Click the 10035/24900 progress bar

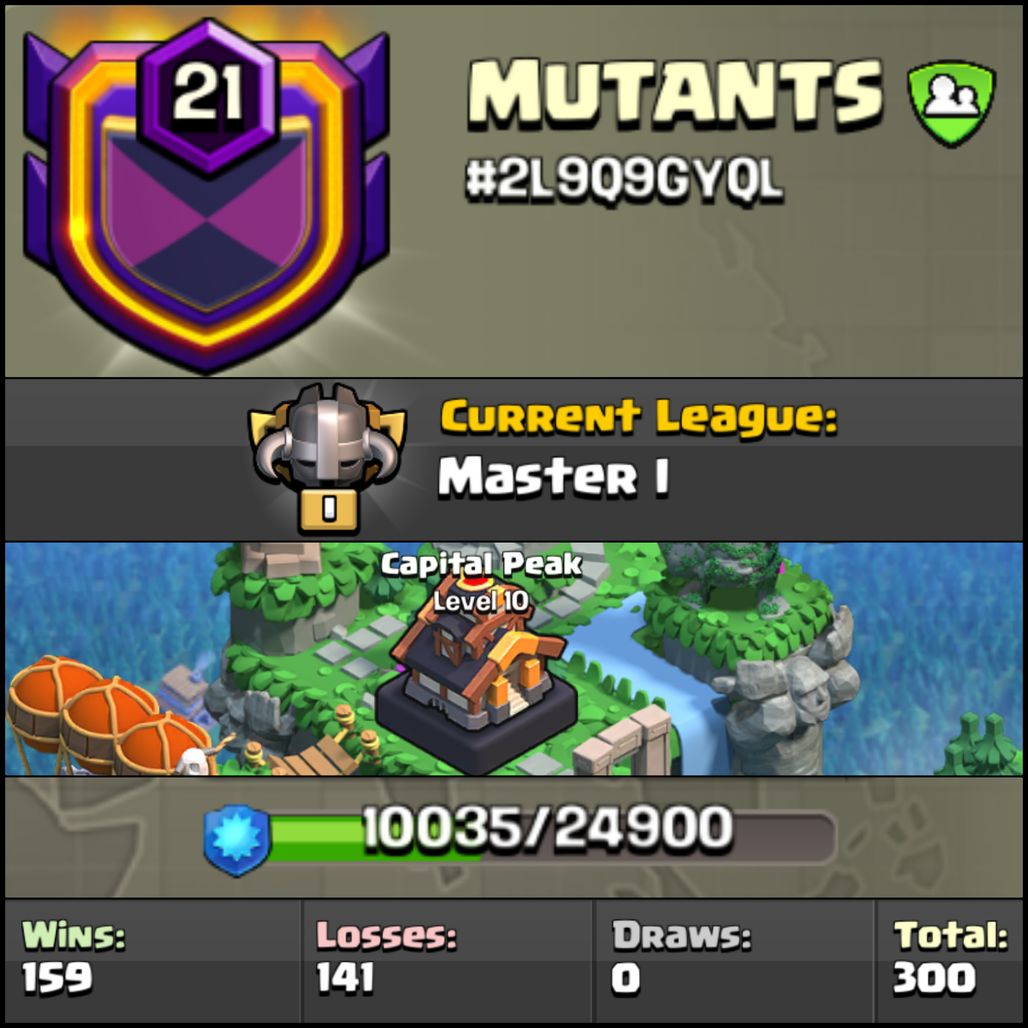pyautogui.click(x=551, y=839)
